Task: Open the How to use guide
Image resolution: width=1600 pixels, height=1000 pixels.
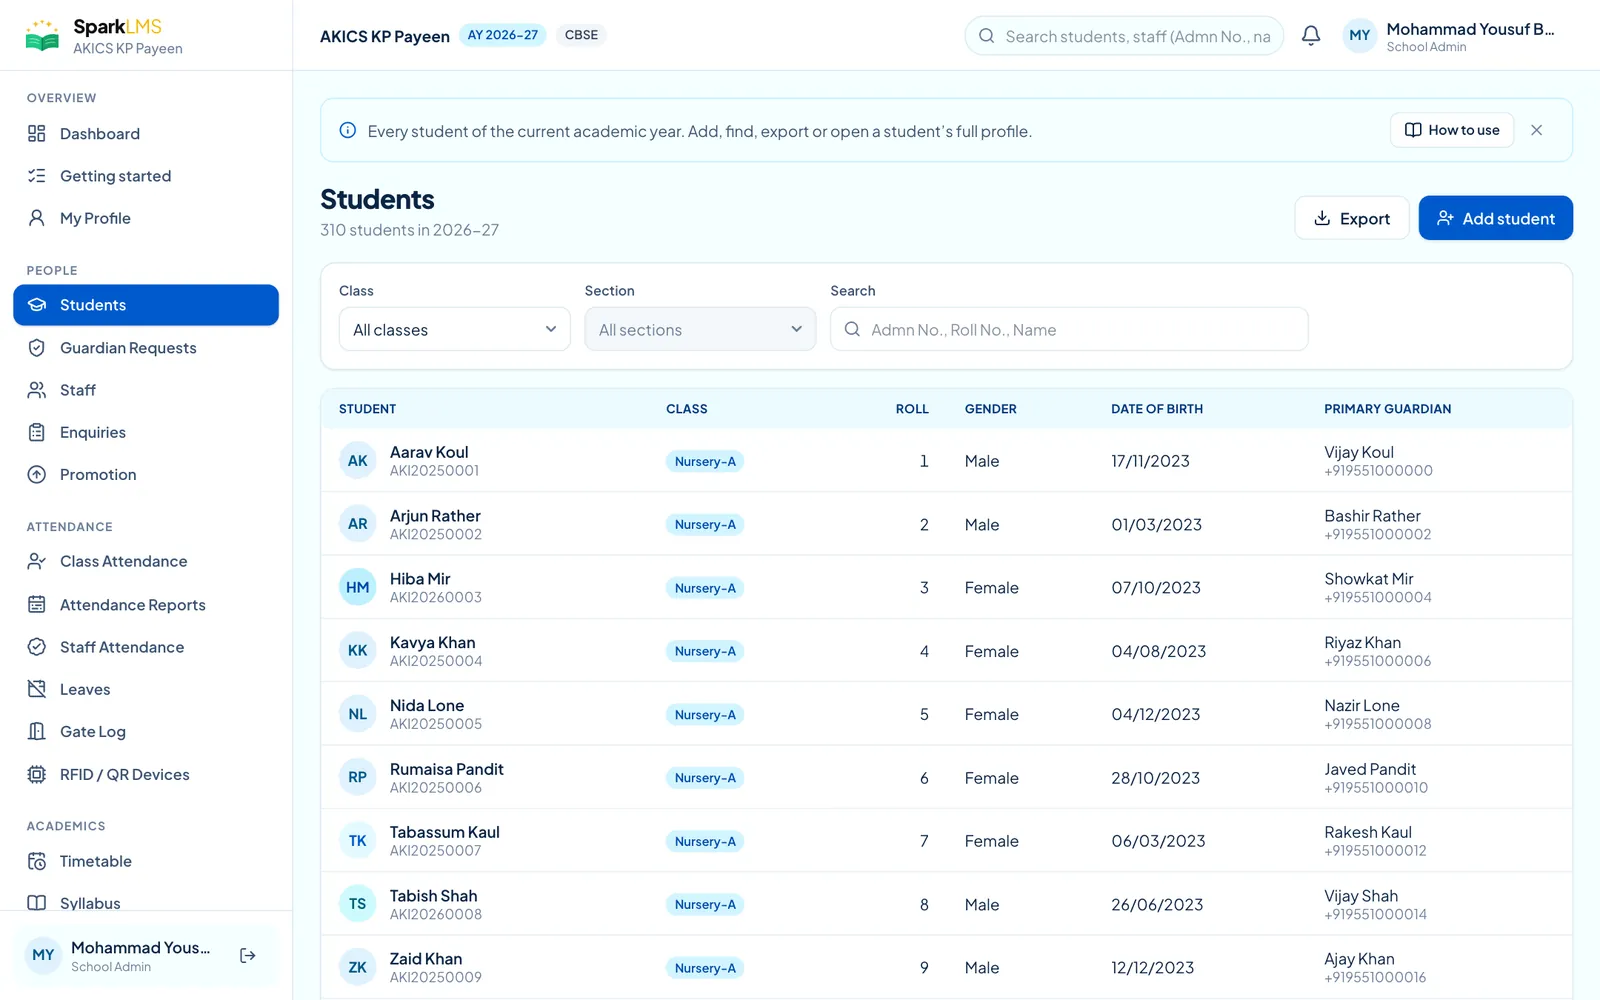Action: [1452, 130]
